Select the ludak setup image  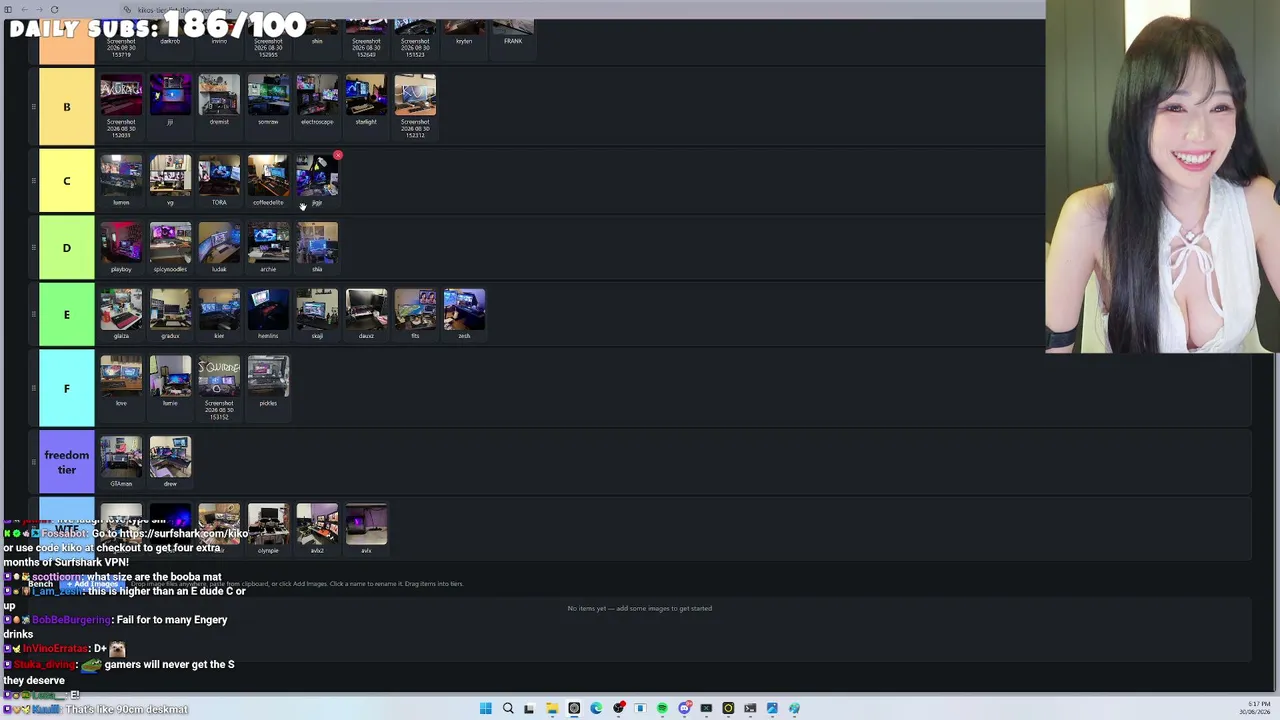[x=219, y=242]
